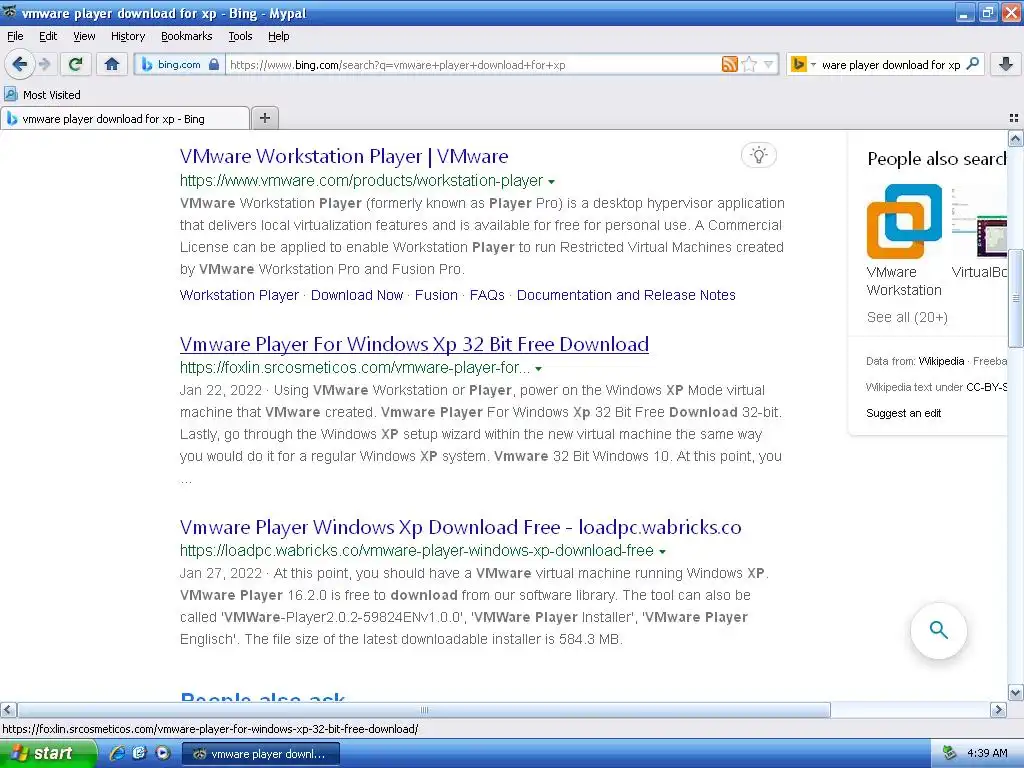This screenshot has height=768, width=1024.
Task: Expand the vmware.com result URL dropdown arrow
Action: (551, 182)
